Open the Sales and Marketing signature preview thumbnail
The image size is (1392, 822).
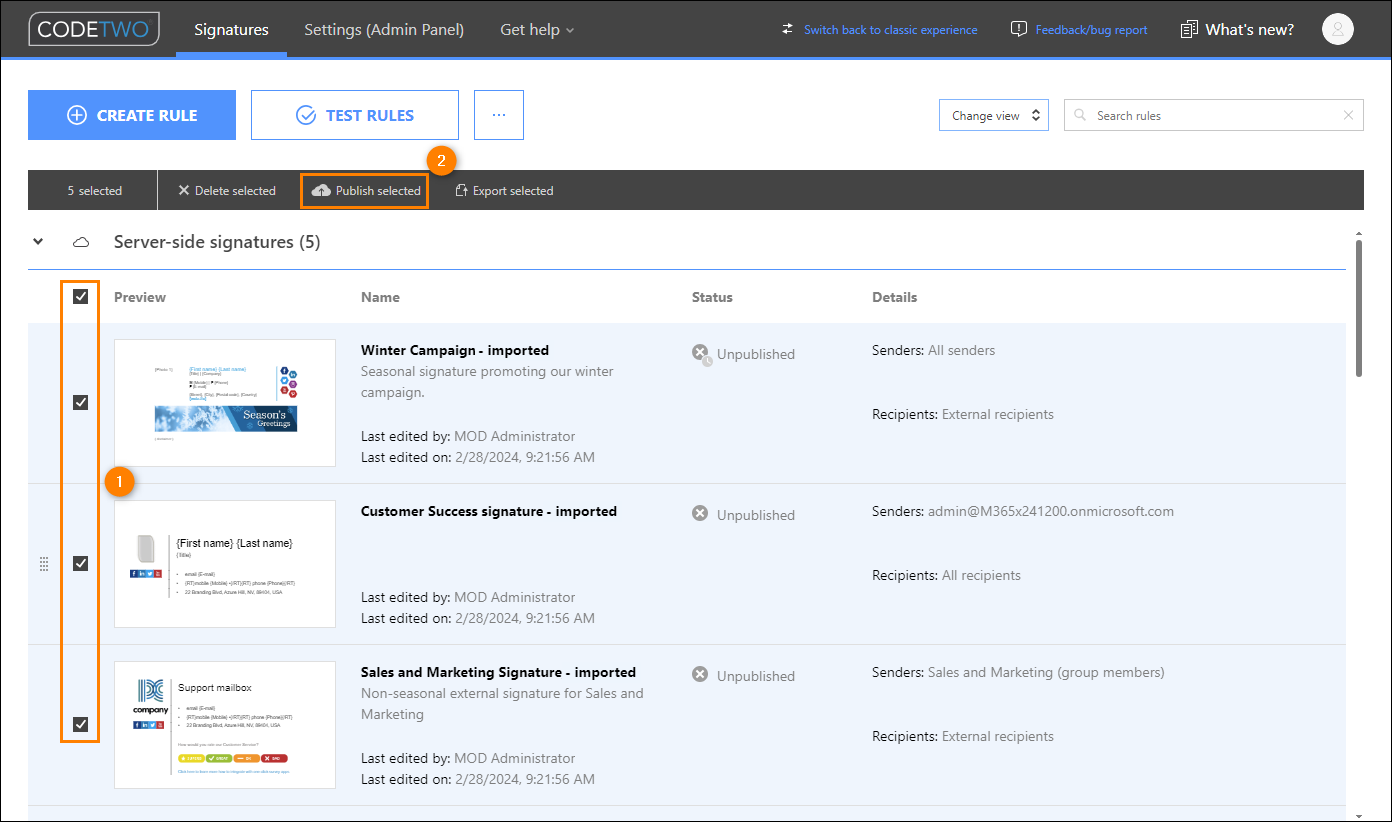click(x=225, y=725)
